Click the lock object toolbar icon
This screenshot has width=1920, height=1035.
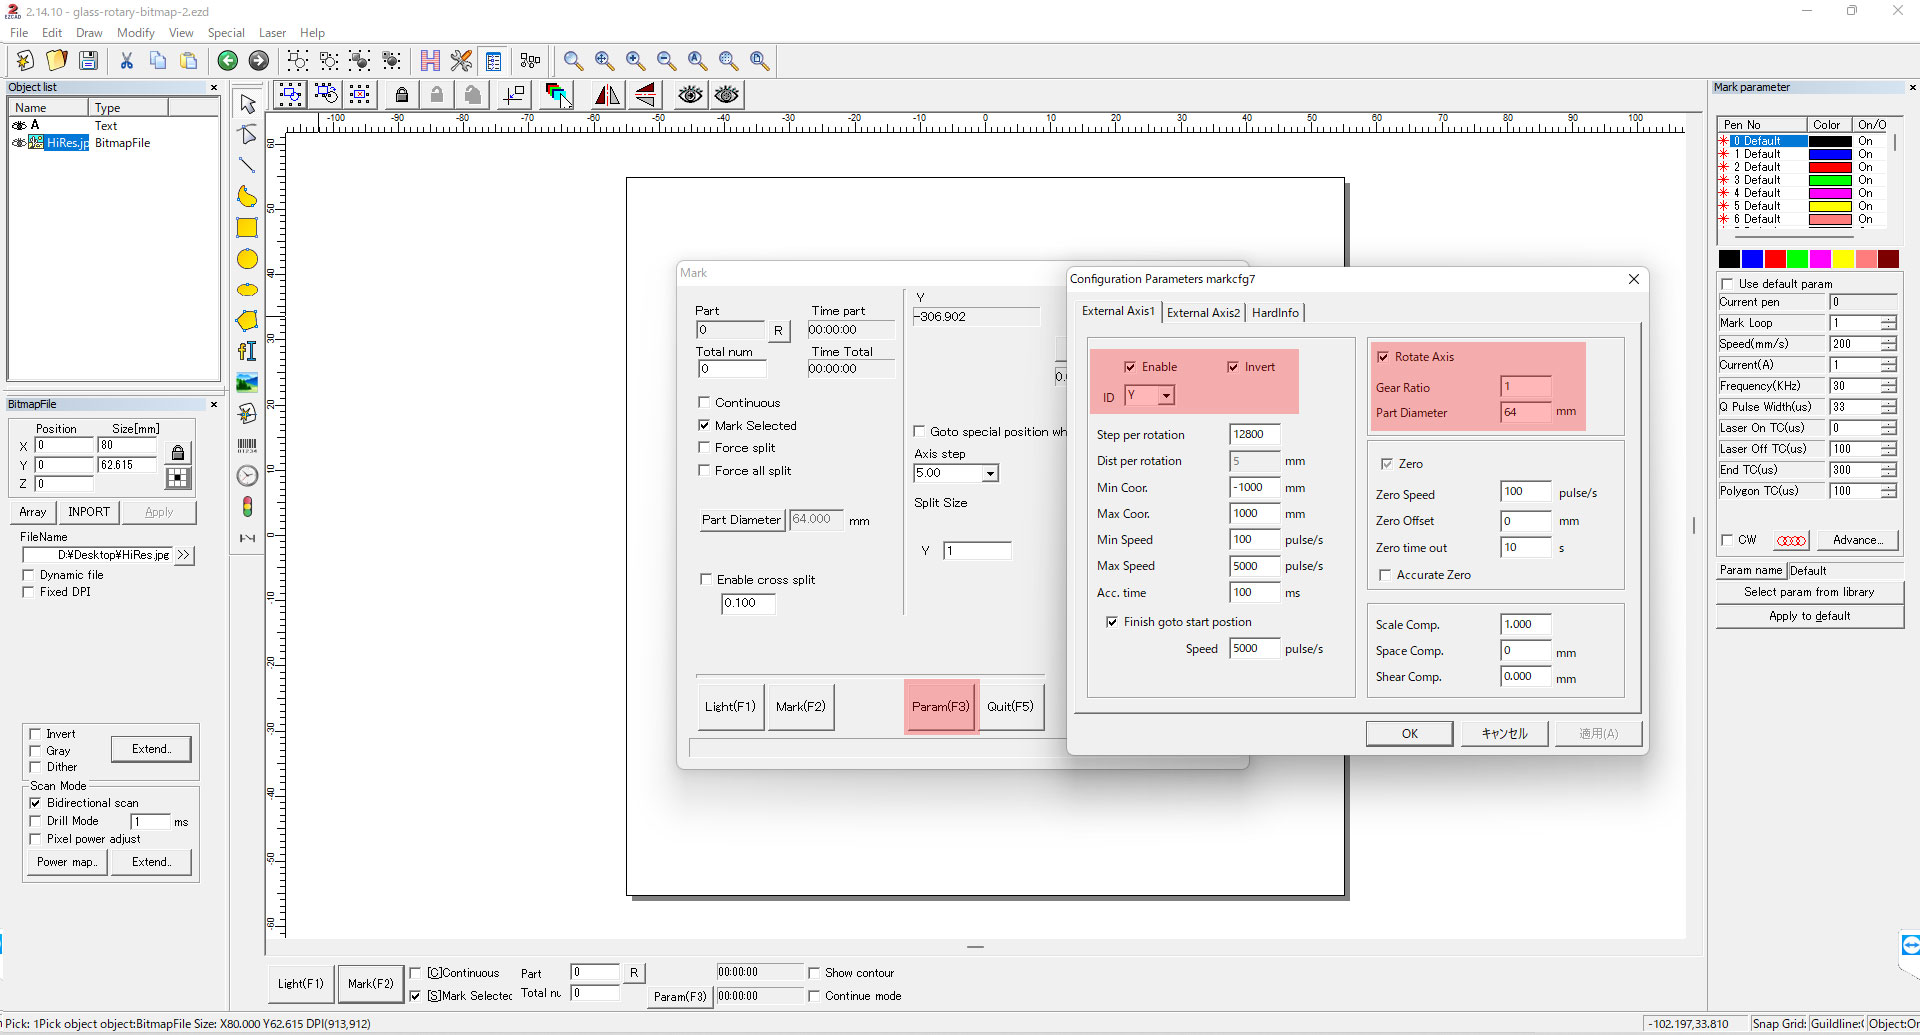click(x=402, y=95)
